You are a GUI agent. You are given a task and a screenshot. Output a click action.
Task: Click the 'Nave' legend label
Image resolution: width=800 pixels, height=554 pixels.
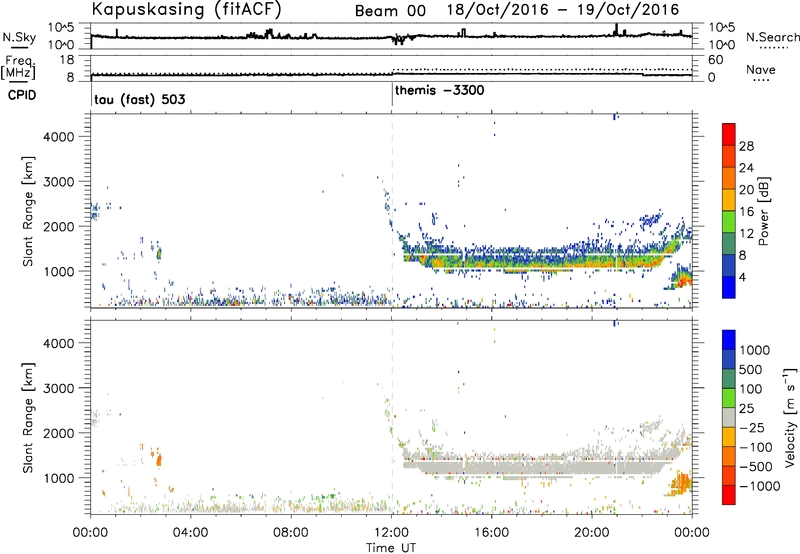[x=761, y=70]
